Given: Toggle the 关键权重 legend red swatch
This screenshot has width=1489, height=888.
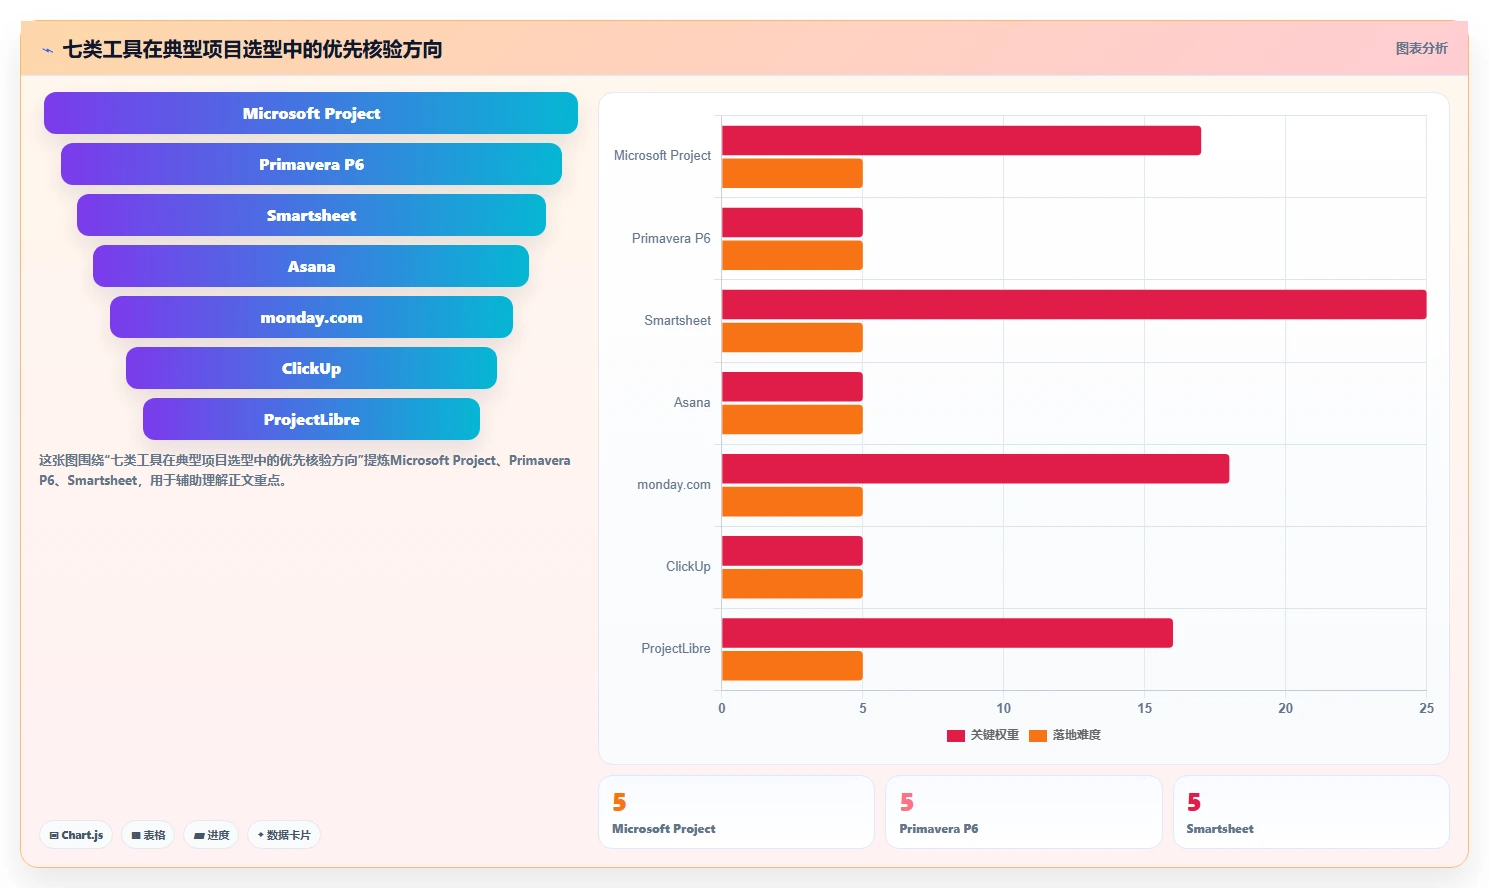Looking at the screenshot, I should (x=956, y=735).
